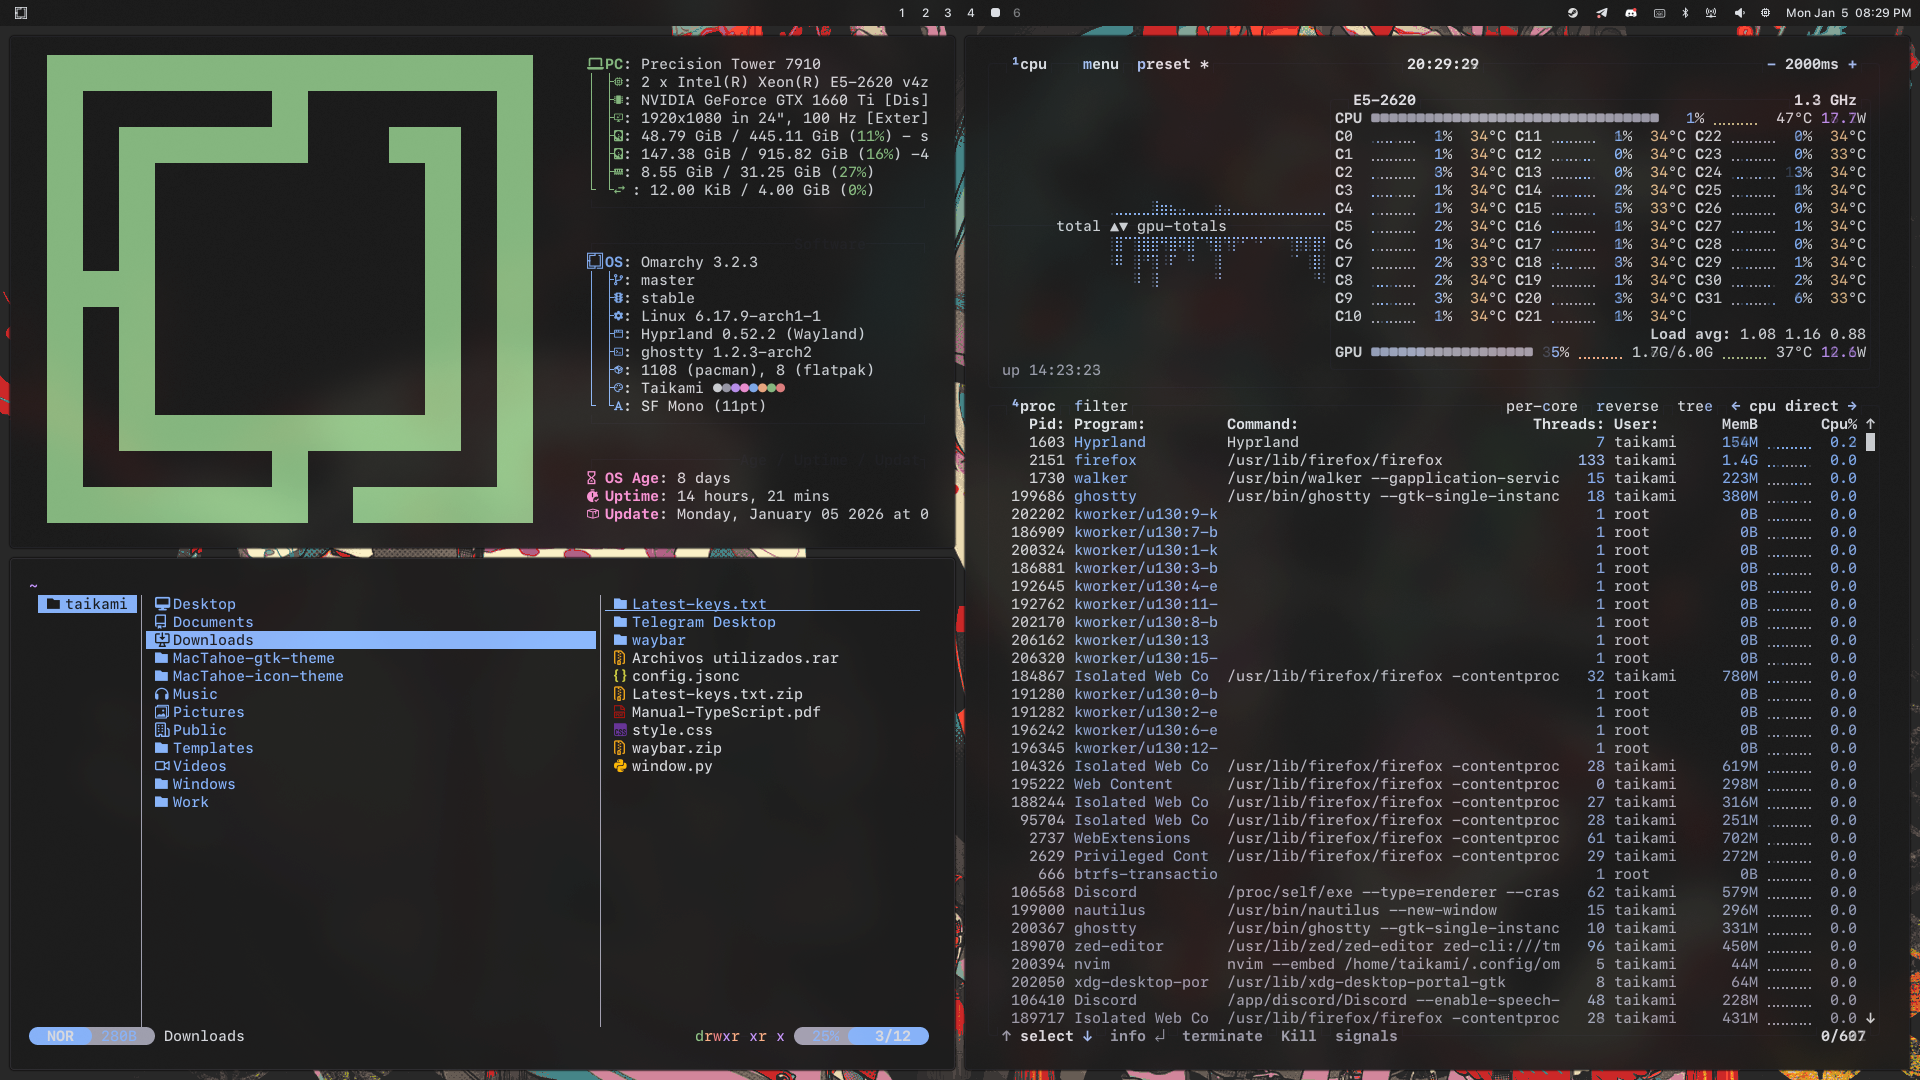The height and width of the screenshot is (1080, 1920).
Task: Cycle btop preset
Action: pos(1173,64)
